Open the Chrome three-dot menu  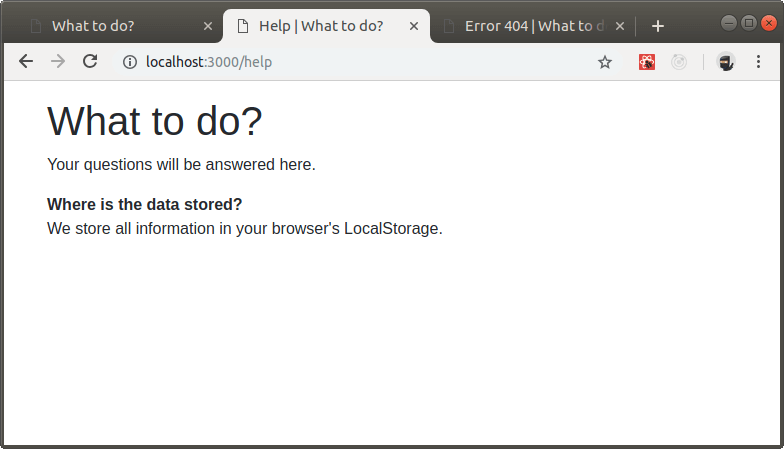(x=758, y=62)
